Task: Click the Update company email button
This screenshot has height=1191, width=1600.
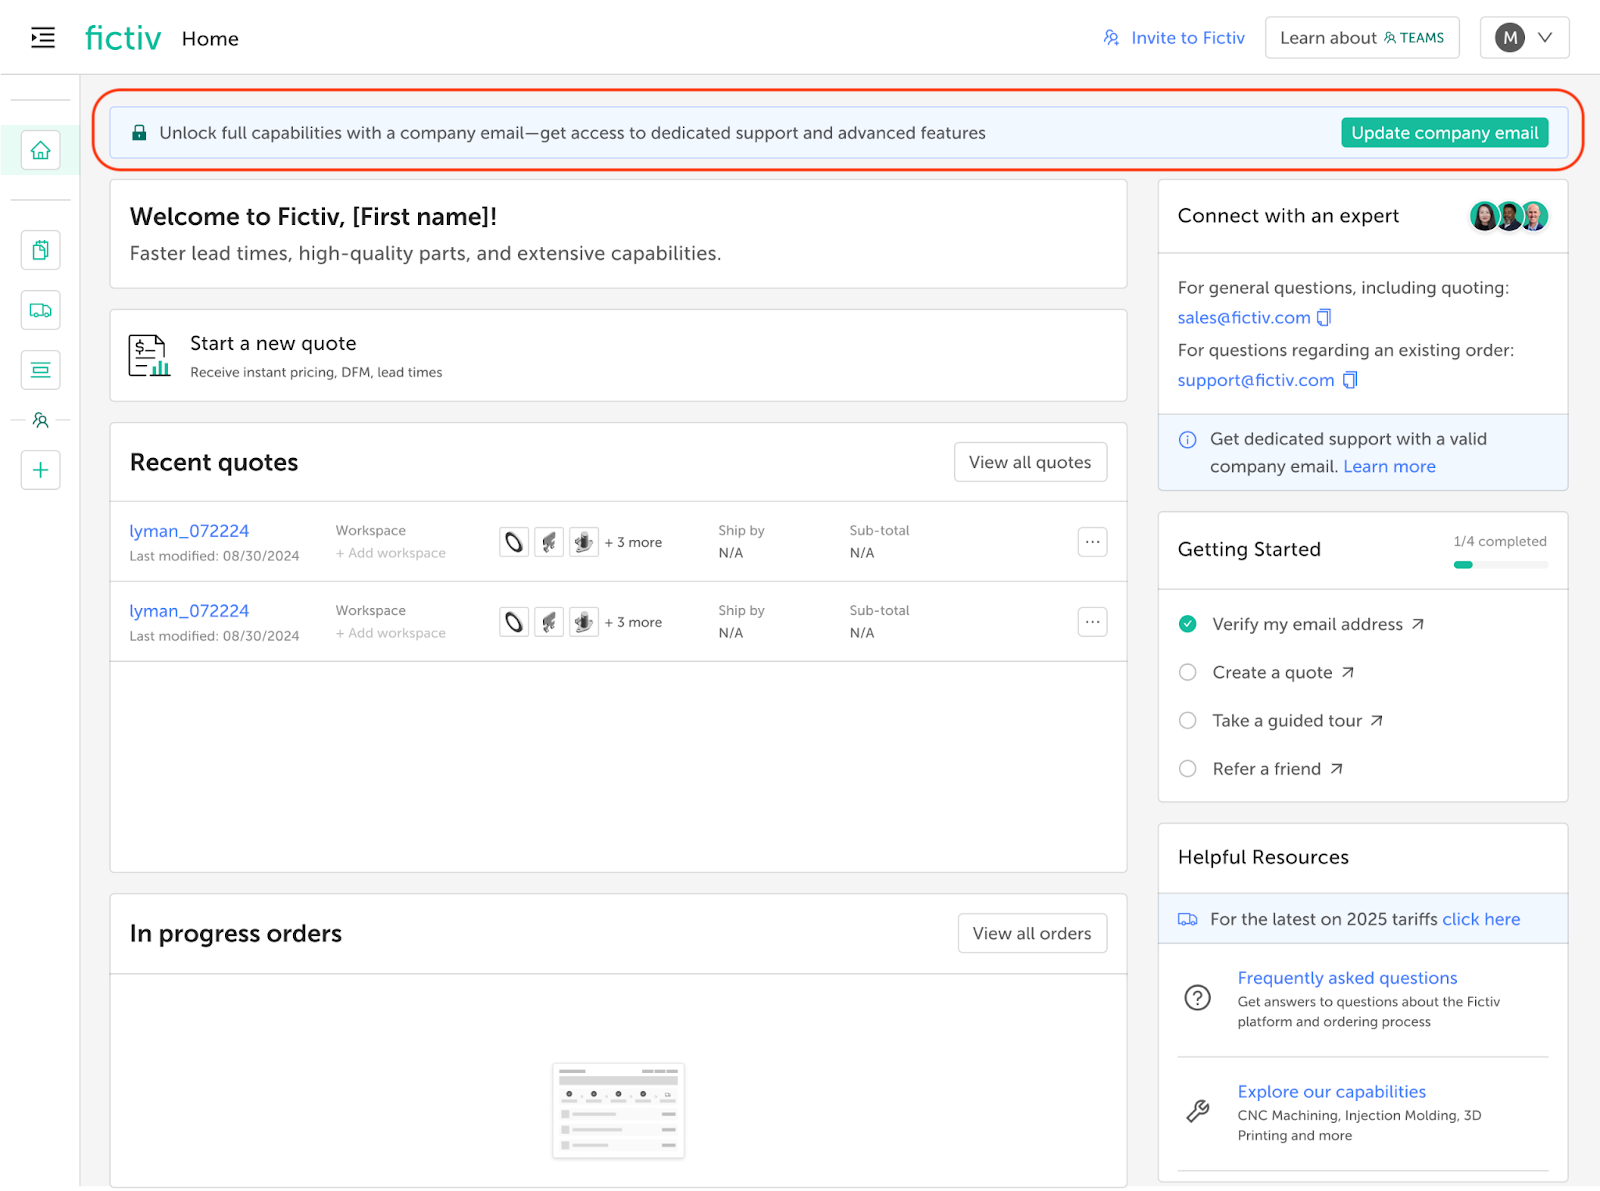Action: 1444,133
